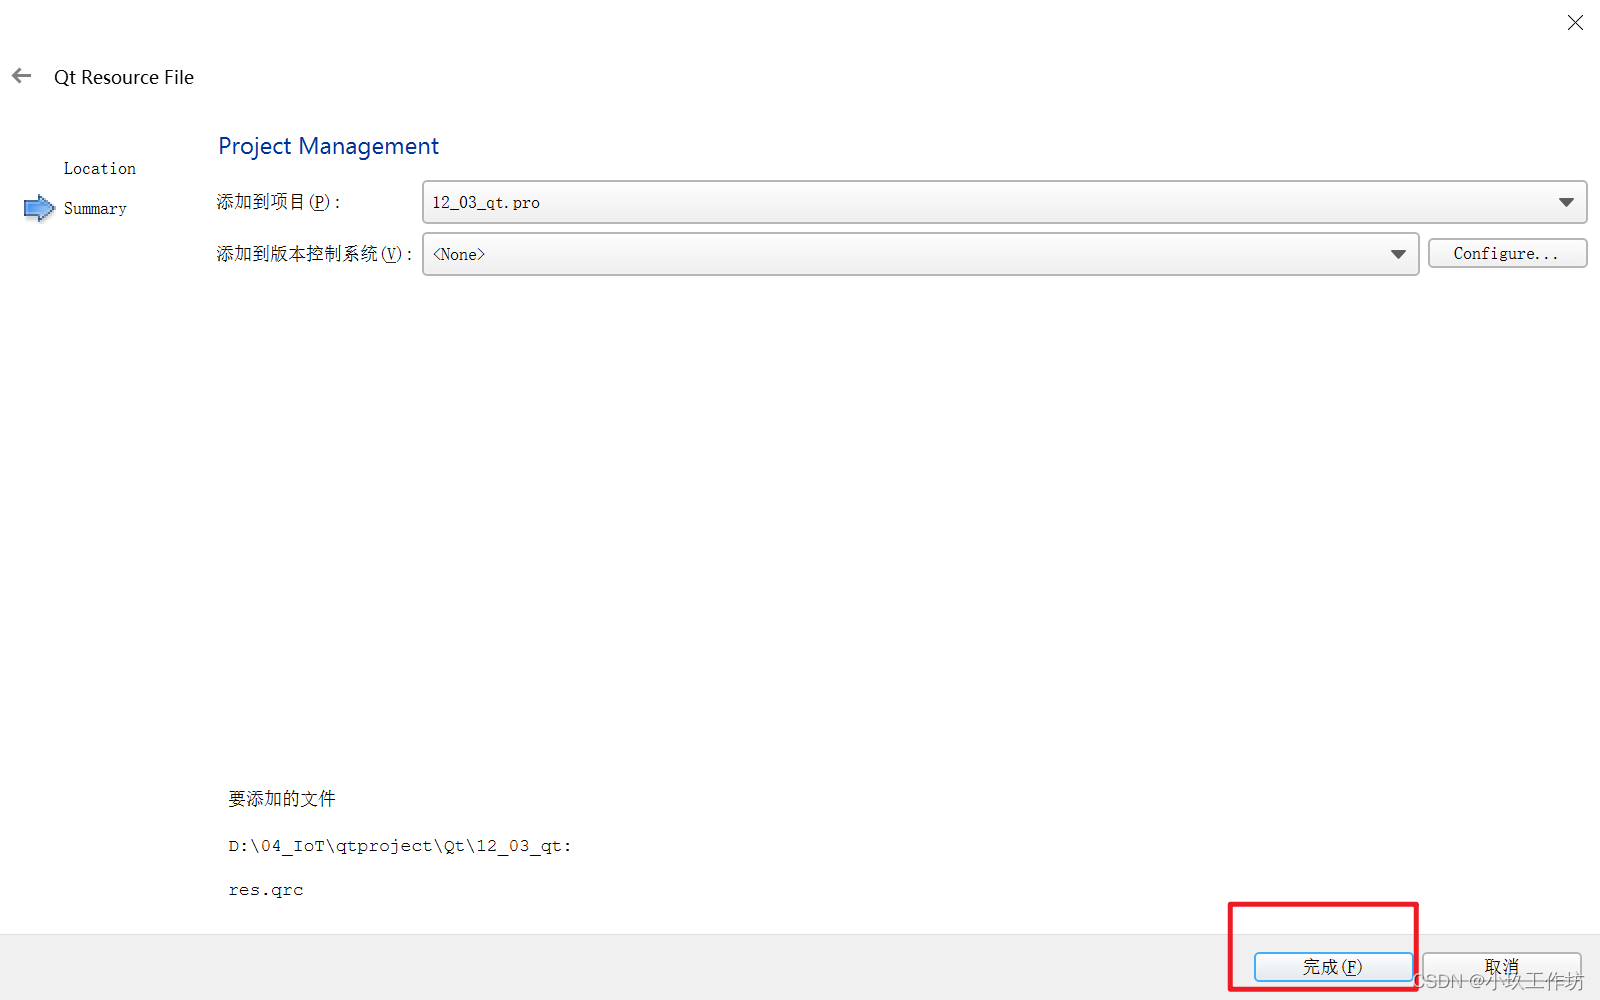The height and width of the screenshot is (1000, 1600).
Task: Click the 添加到项目(P) label
Action: [x=278, y=202]
